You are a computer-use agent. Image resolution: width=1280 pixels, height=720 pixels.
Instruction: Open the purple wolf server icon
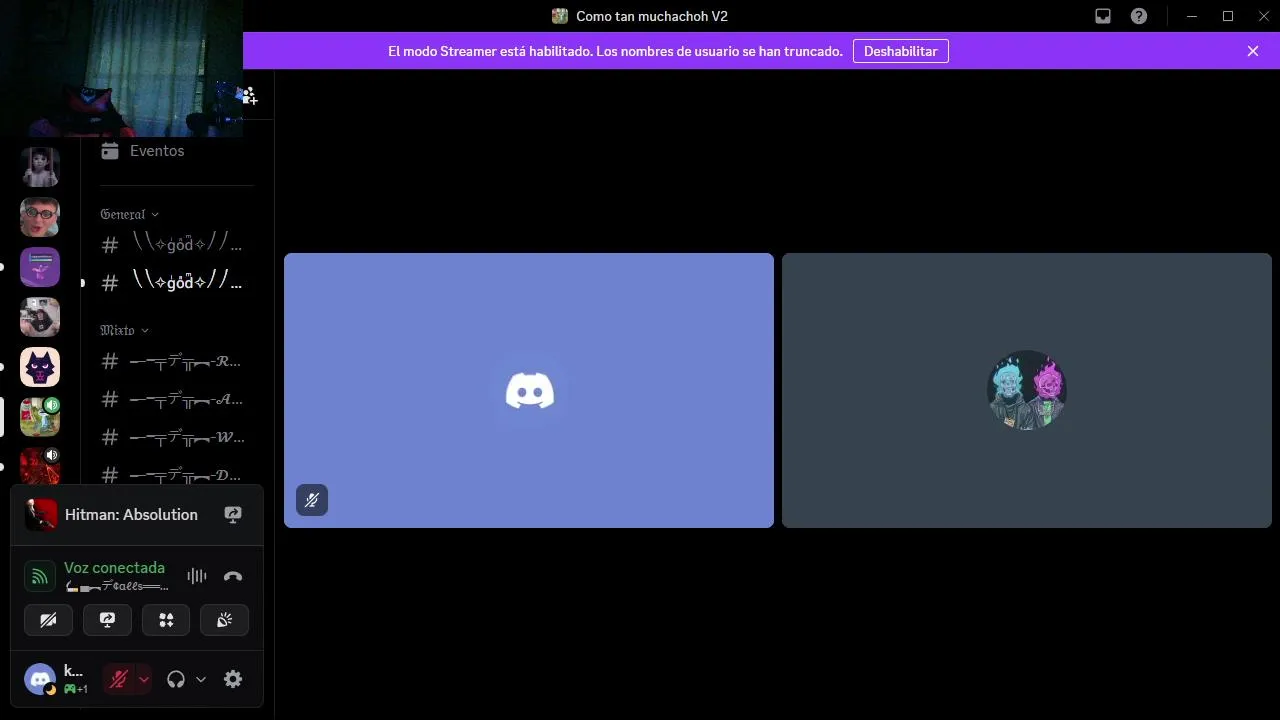pyautogui.click(x=40, y=367)
